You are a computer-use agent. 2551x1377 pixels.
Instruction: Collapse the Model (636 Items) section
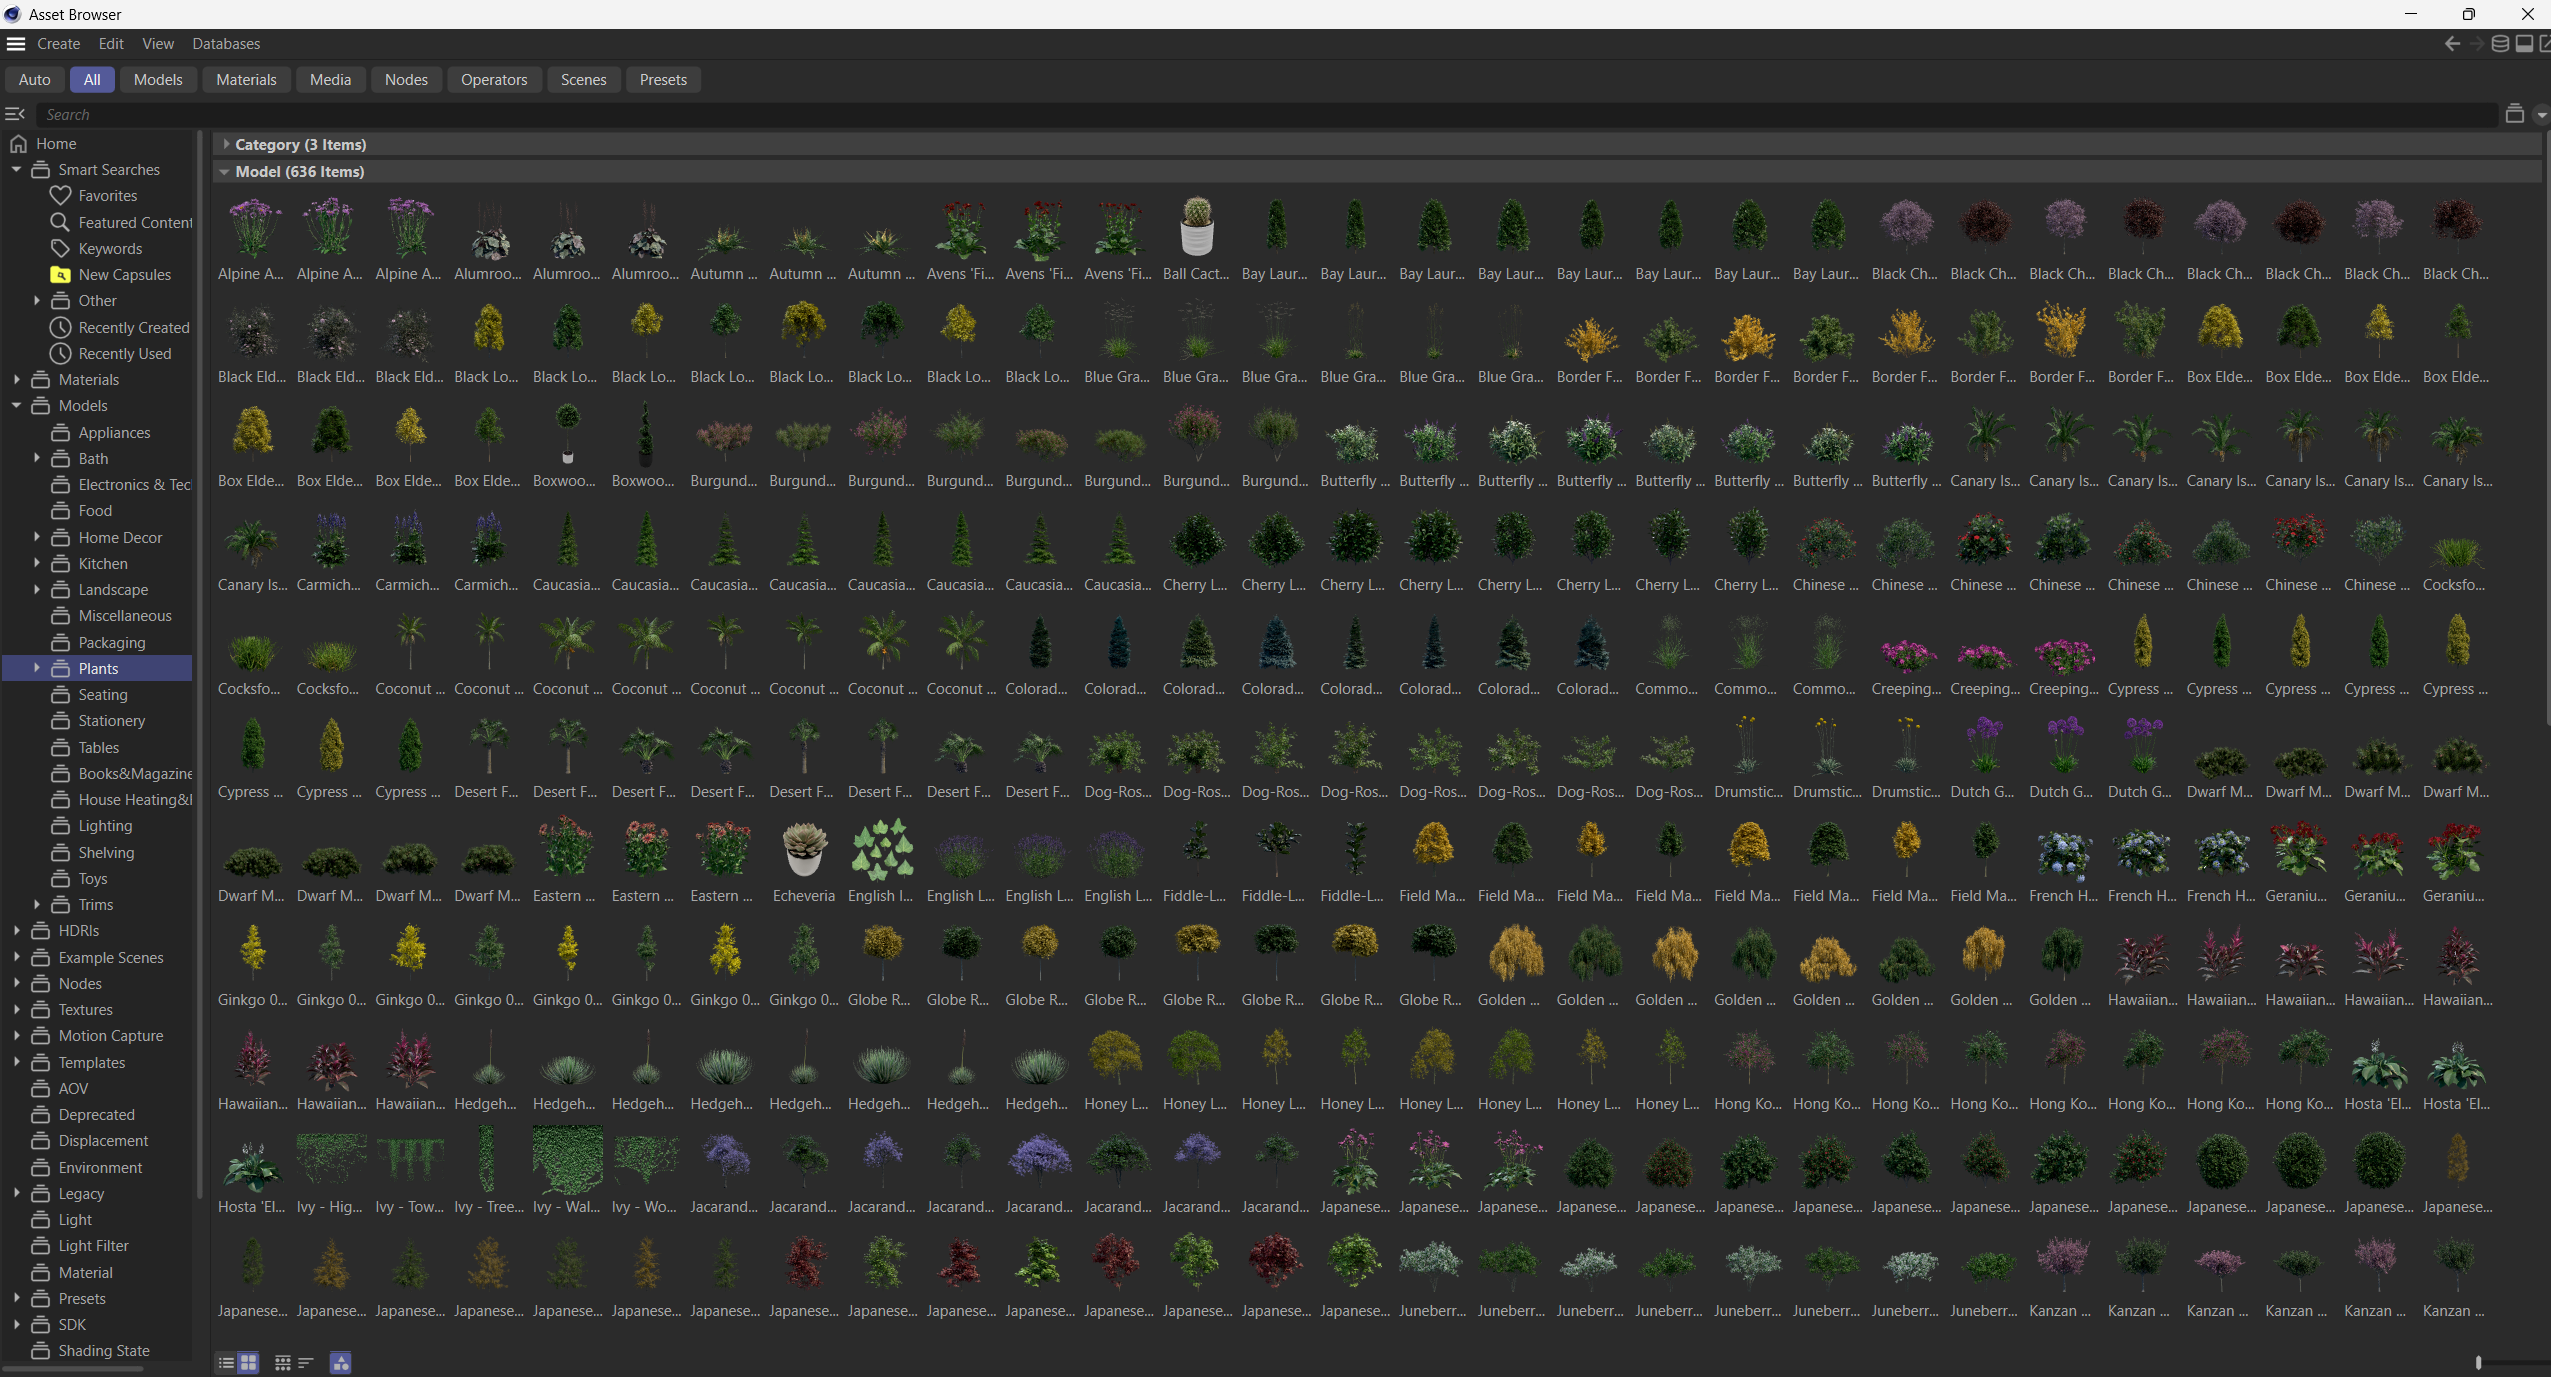tap(225, 172)
